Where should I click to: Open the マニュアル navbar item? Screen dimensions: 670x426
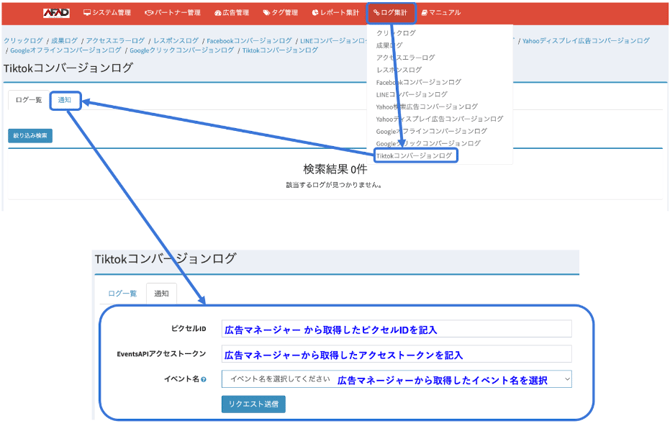(441, 13)
